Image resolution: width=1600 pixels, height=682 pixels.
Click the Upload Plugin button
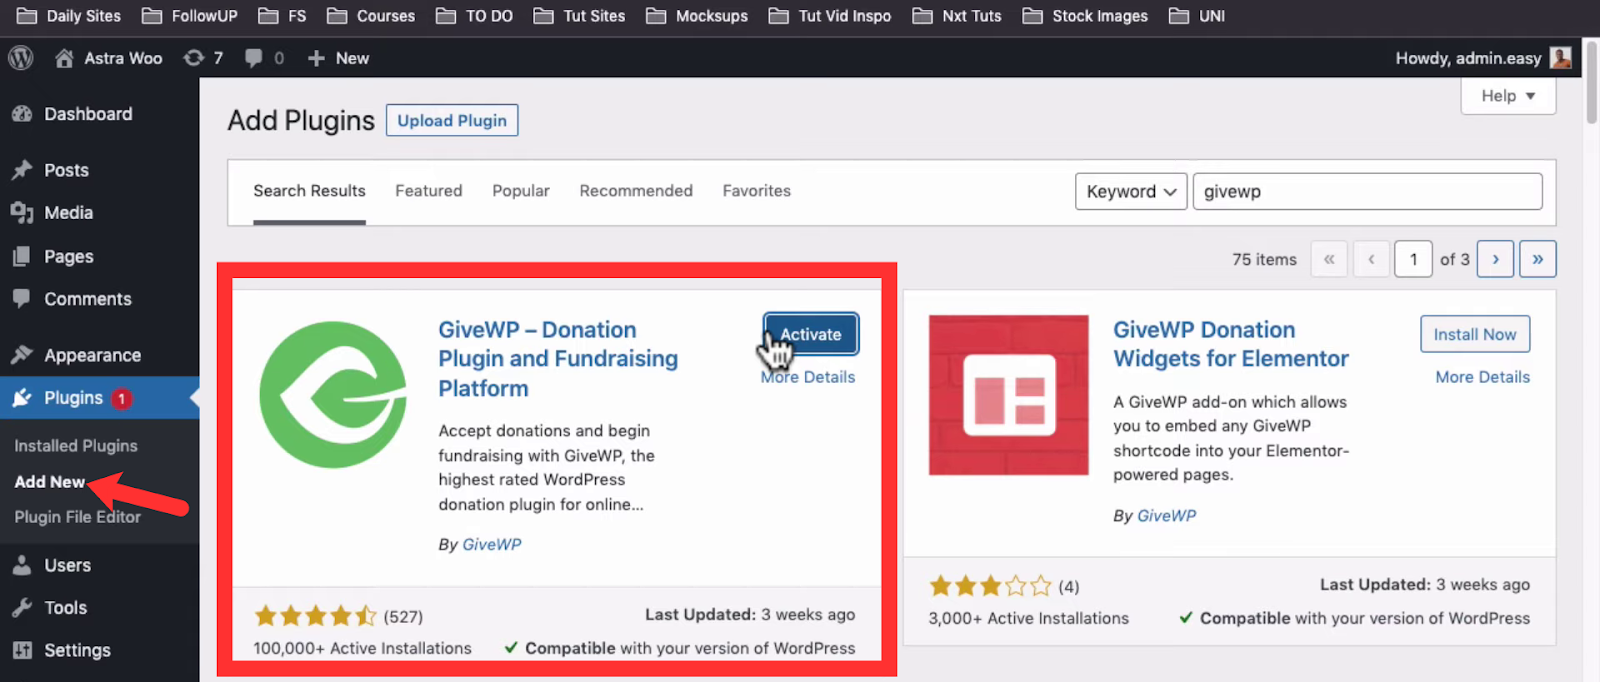(452, 120)
